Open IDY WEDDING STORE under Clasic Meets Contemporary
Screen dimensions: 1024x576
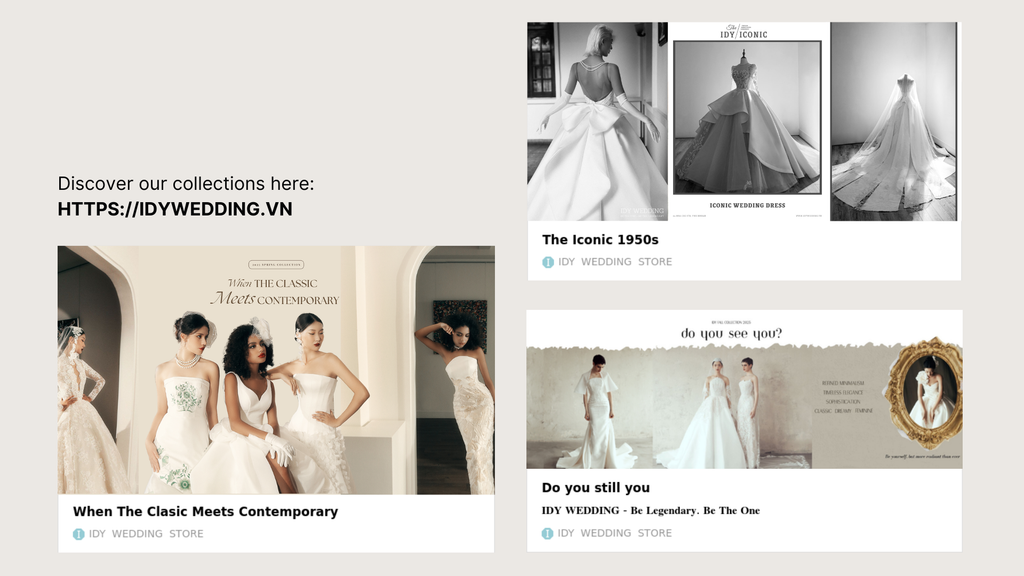(x=146, y=534)
